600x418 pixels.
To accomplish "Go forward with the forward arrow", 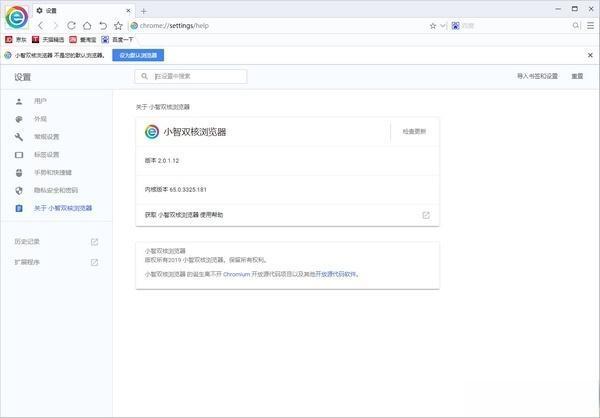I will click(55, 26).
